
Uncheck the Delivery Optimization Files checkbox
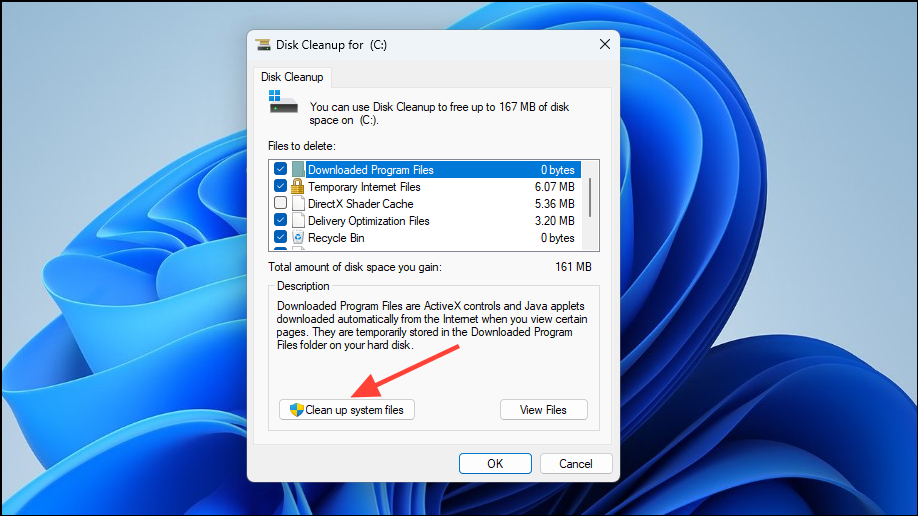(x=280, y=220)
